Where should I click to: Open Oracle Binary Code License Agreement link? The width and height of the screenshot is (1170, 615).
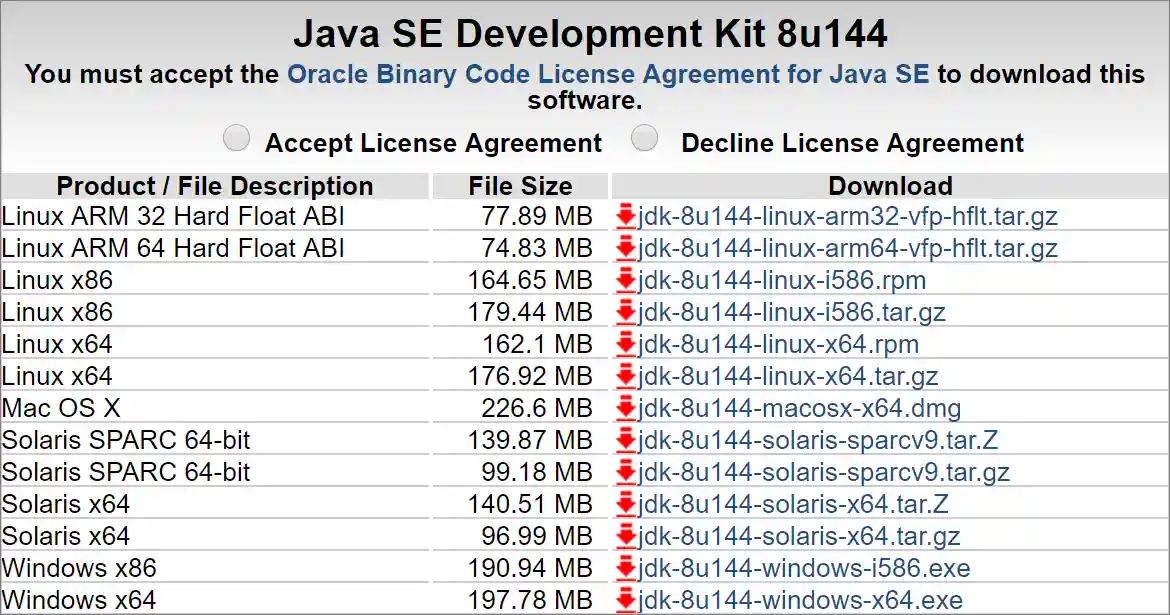click(x=608, y=74)
